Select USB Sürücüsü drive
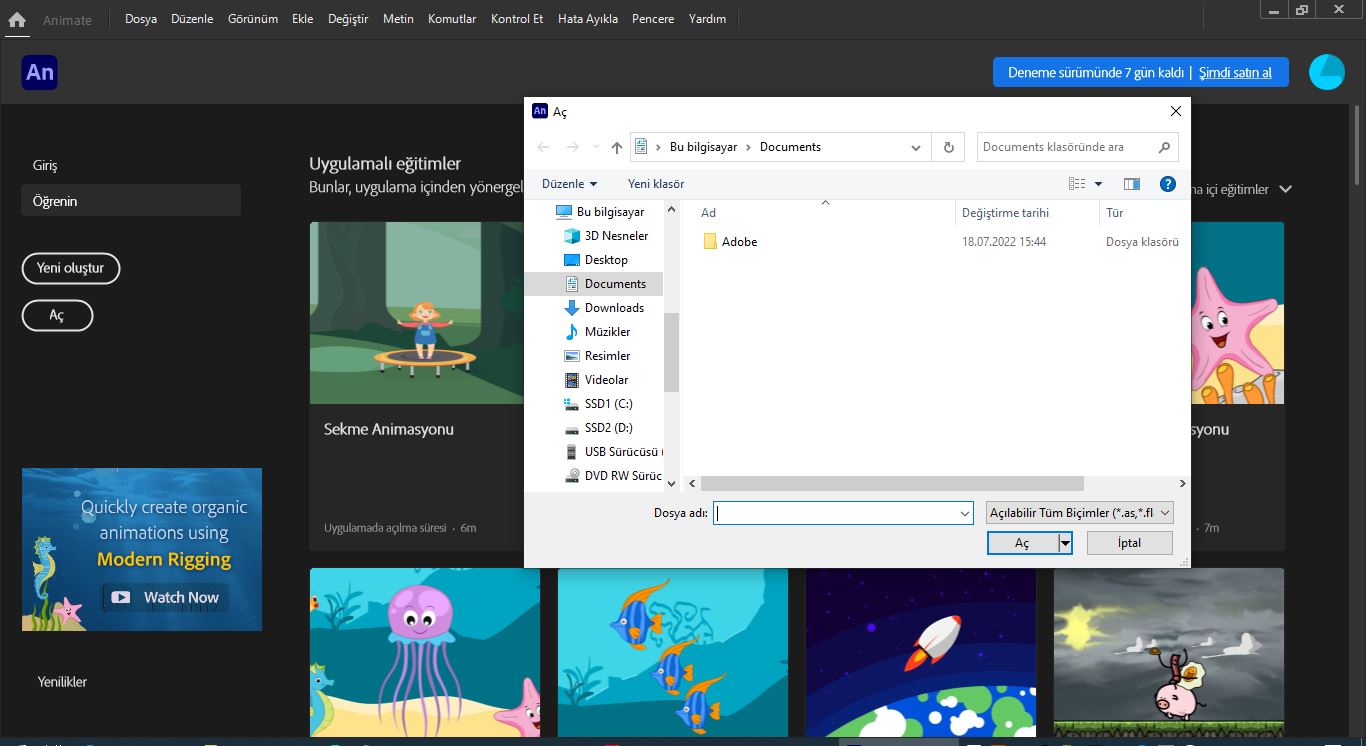1366x746 pixels. click(x=612, y=452)
